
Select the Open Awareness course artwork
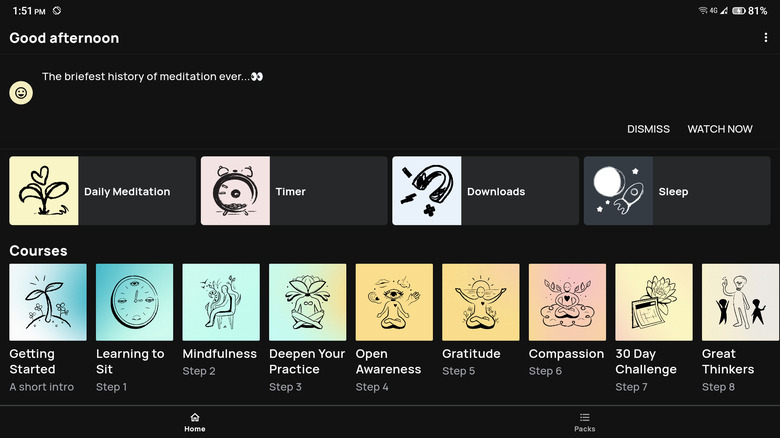point(394,302)
